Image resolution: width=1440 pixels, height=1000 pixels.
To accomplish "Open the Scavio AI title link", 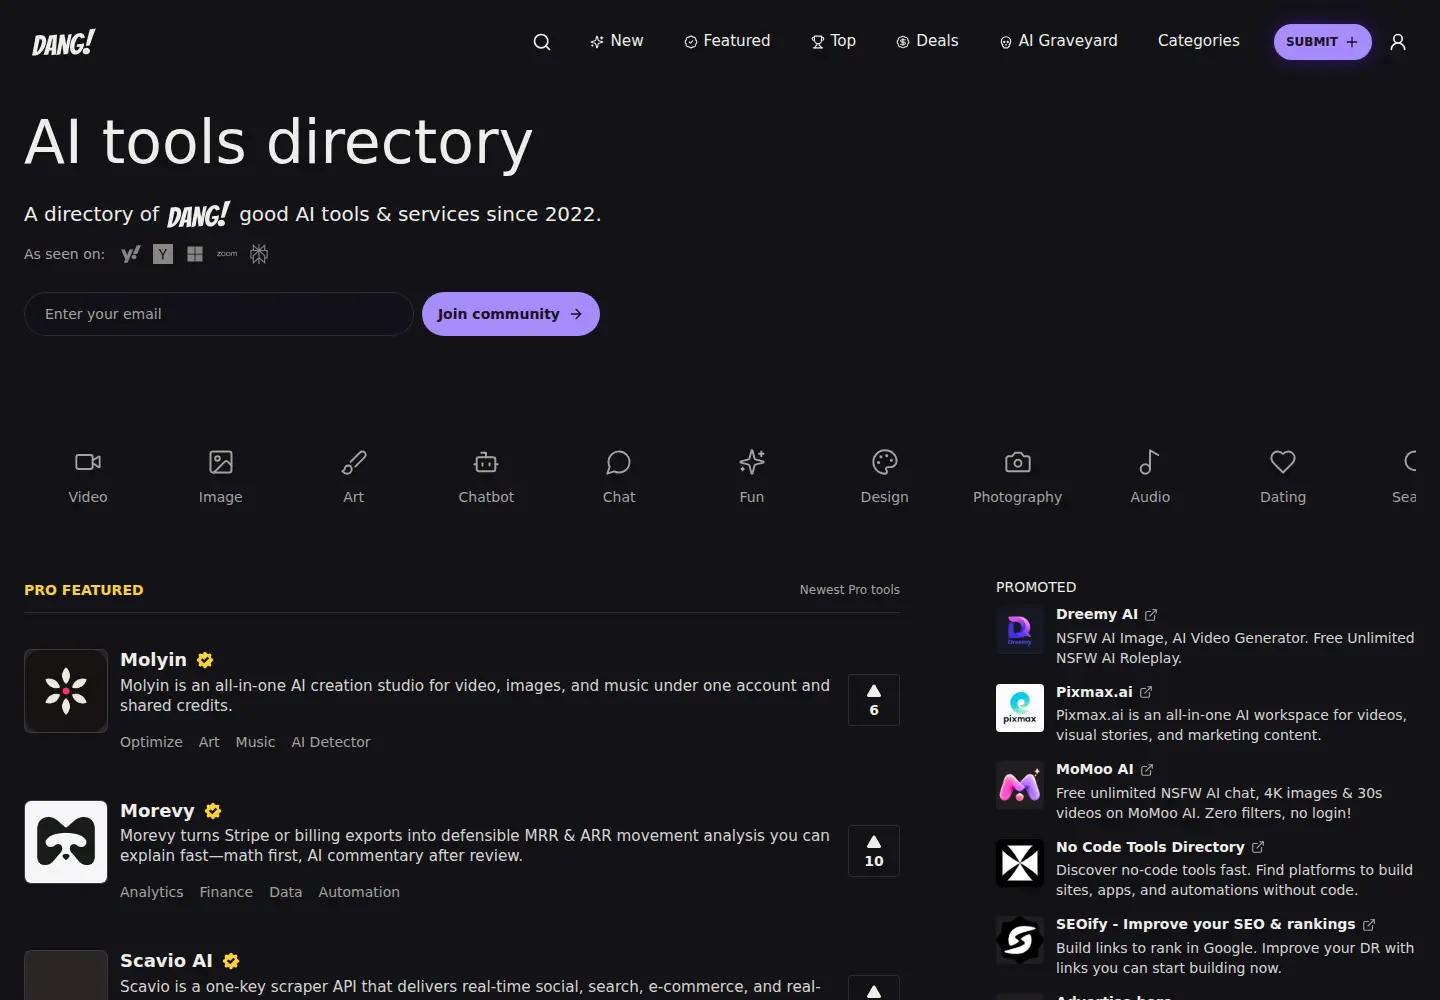I will pos(166,961).
